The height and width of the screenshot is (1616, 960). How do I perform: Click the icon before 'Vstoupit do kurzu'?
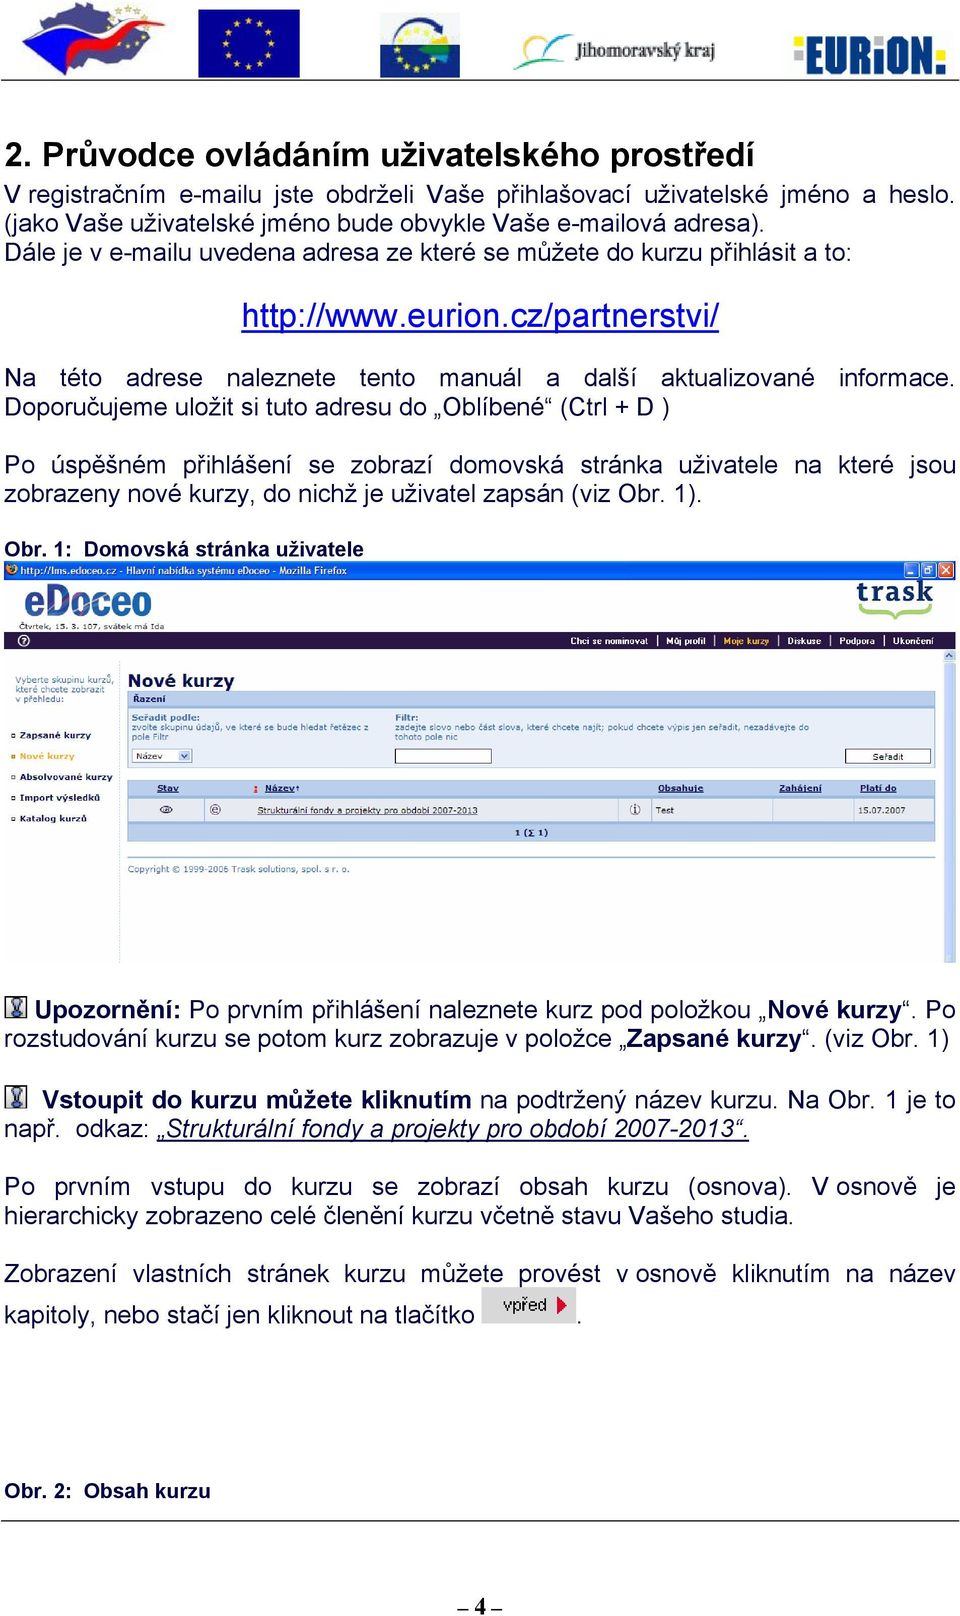16,1097
